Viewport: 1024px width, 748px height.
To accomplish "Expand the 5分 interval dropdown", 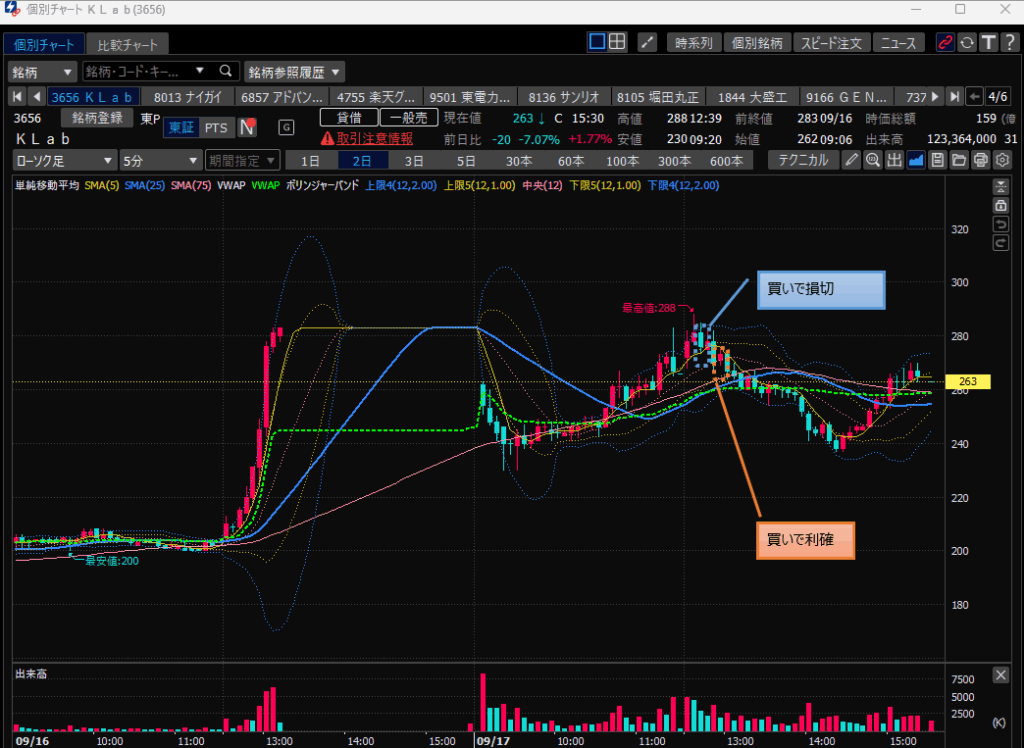I will (x=159, y=160).
